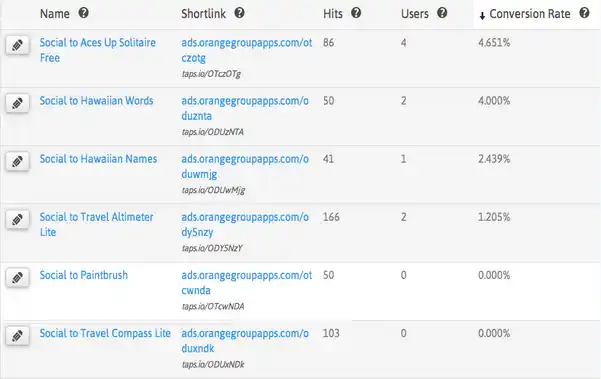Viewport: 601px width, 379px height.
Task: Click the Hits column help icon
Action: point(356,13)
